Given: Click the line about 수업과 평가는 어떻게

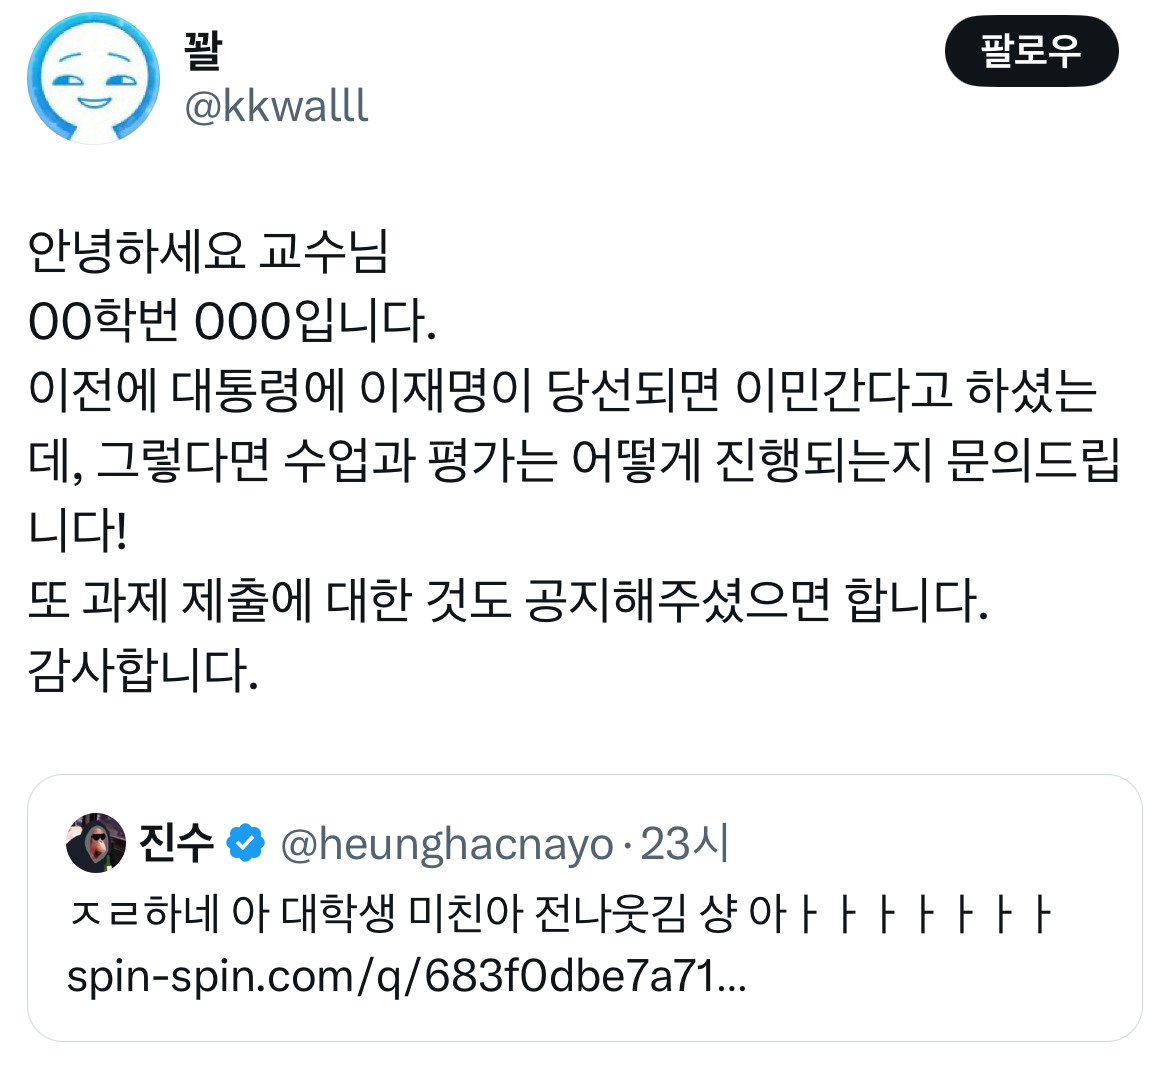Looking at the screenshot, I should point(574,460).
